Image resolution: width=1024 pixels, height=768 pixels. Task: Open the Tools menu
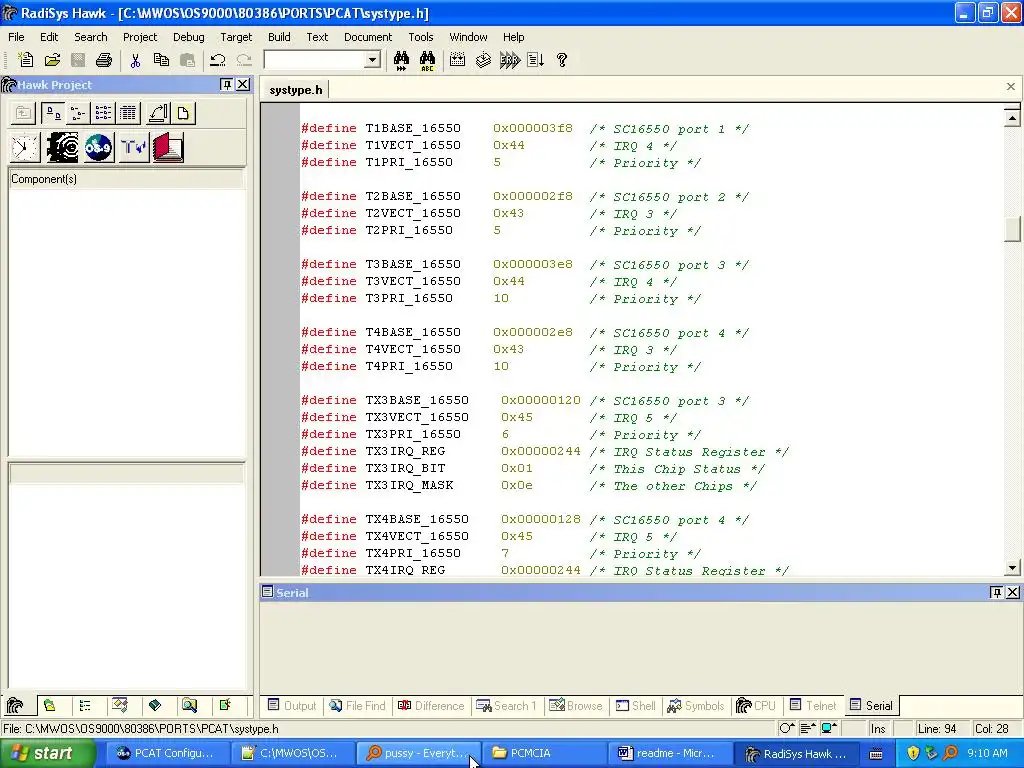point(421,37)
